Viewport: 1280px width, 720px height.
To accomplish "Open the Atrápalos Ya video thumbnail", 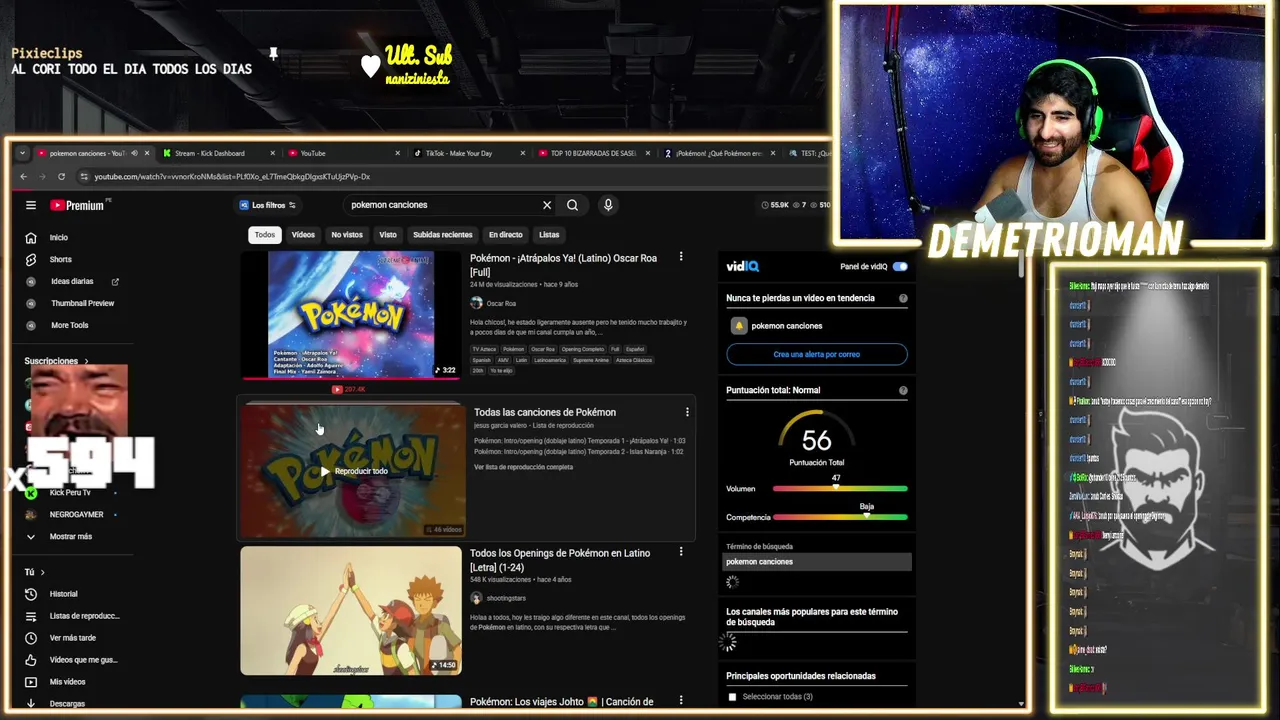I will point(351,314).
